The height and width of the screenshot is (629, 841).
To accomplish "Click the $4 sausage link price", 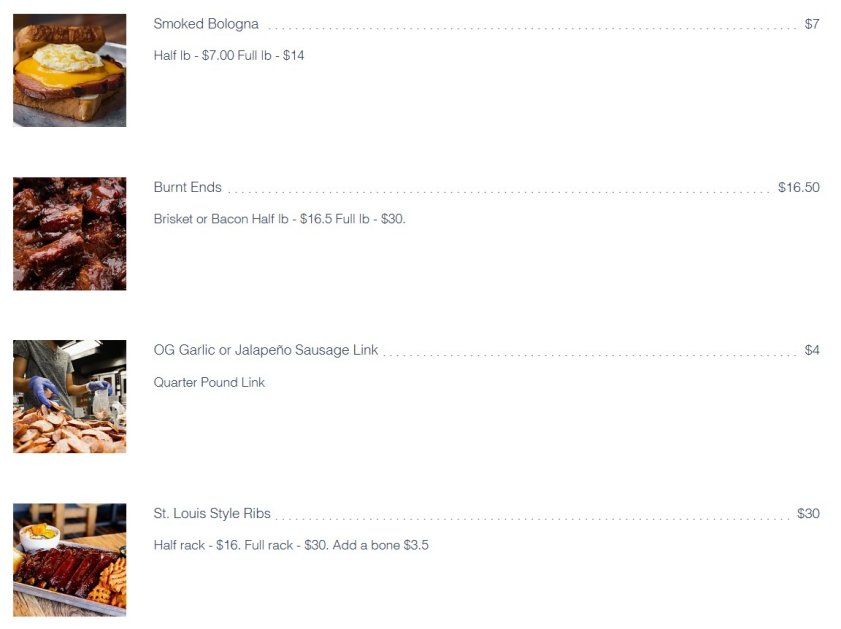I will coord(812,350).
